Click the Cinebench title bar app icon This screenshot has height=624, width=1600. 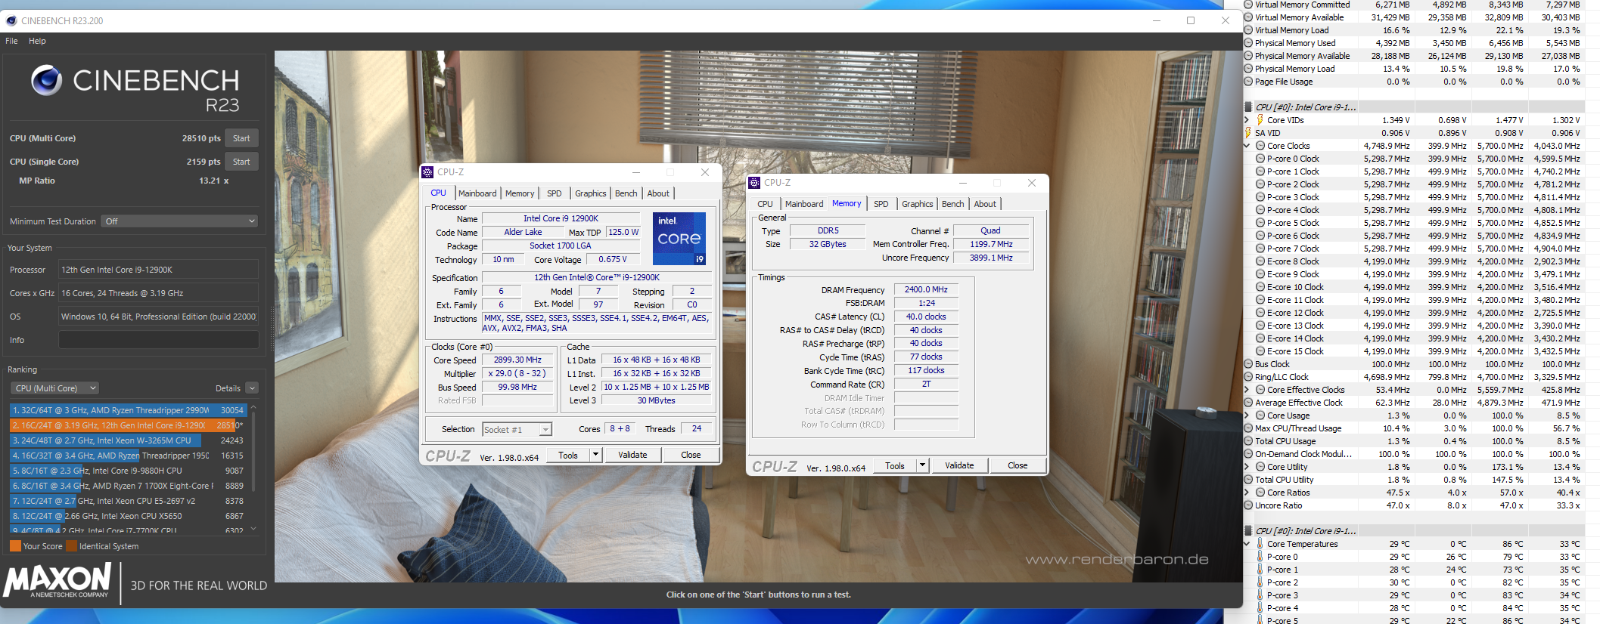pos(12,20)
